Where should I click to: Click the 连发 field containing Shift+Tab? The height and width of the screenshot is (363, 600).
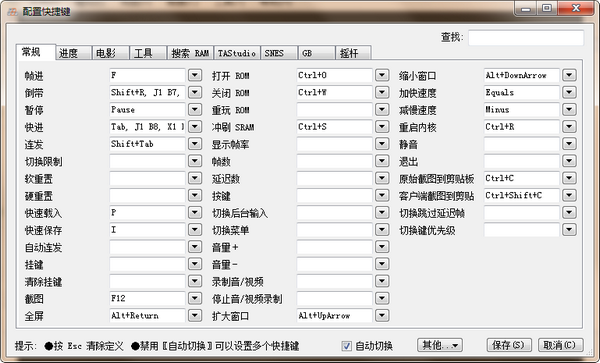[x=147, y=144]
